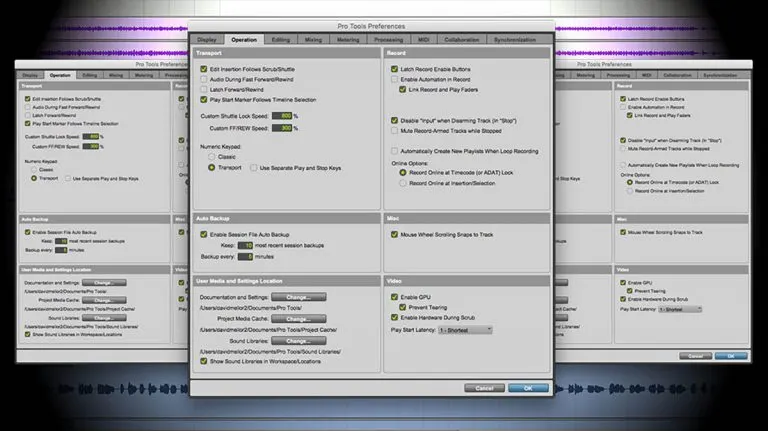Select Synchronization tab in right background window
Image resolution: width=768 pixels, height=431 pixels.
720,75
